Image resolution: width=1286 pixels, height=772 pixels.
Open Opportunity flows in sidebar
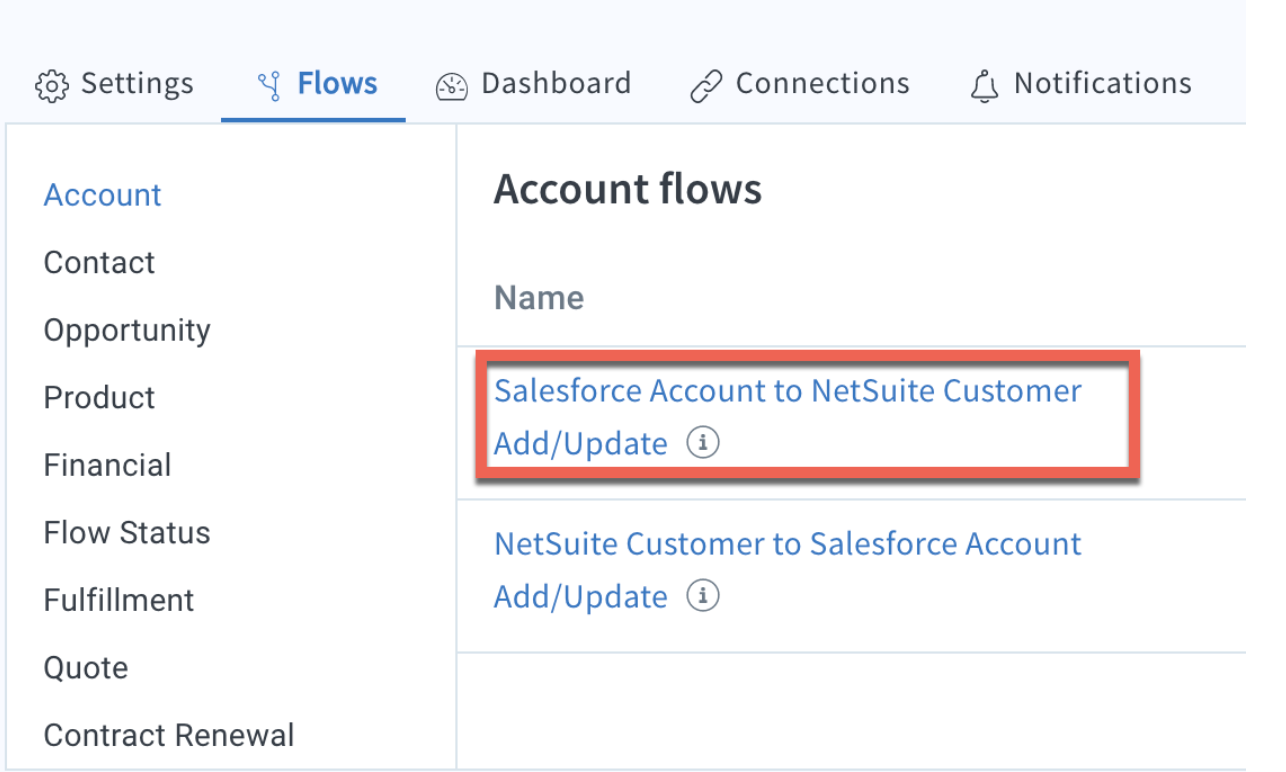(127, 331)
